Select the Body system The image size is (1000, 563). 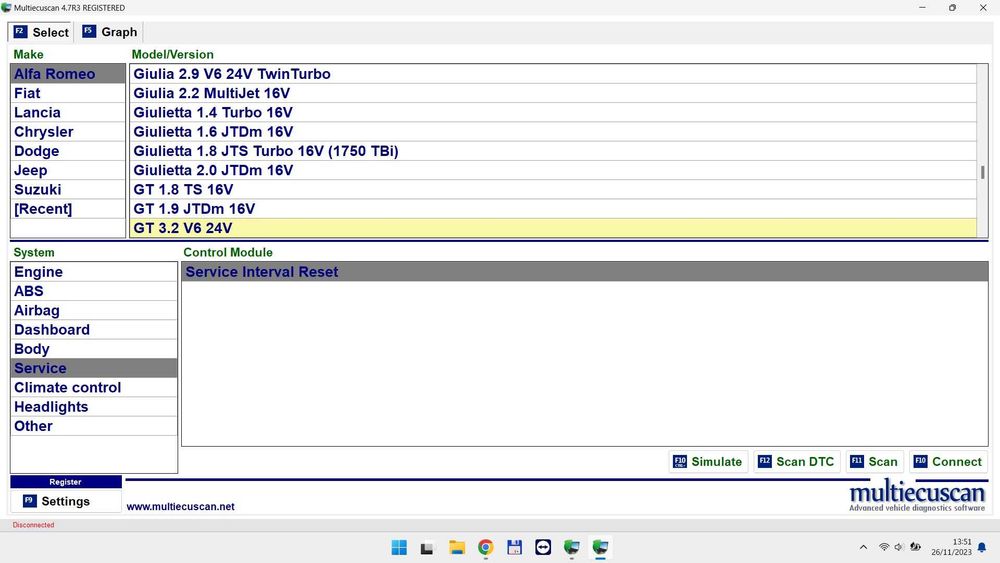pyautogui.click(x=94, y=349)
